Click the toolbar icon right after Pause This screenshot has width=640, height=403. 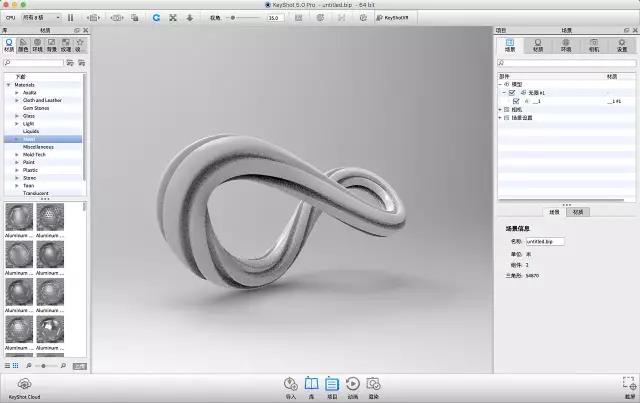coord(93,18)
